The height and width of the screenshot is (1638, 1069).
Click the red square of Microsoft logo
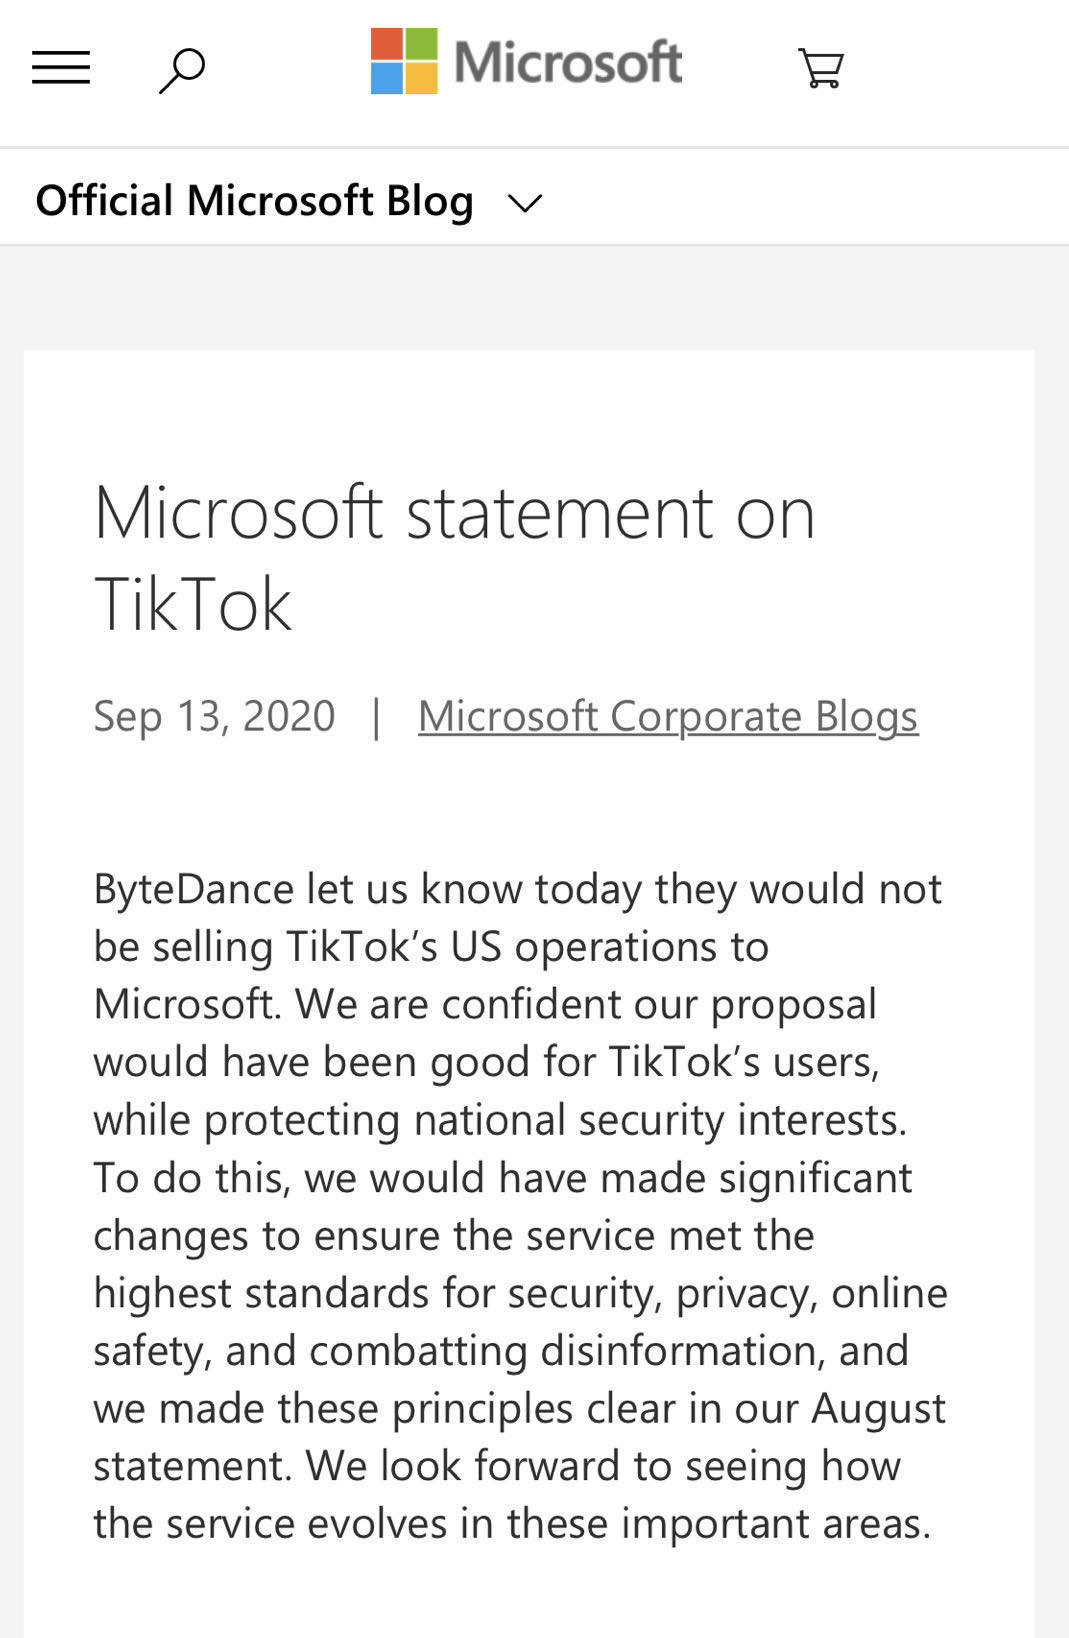coord(387,44)
